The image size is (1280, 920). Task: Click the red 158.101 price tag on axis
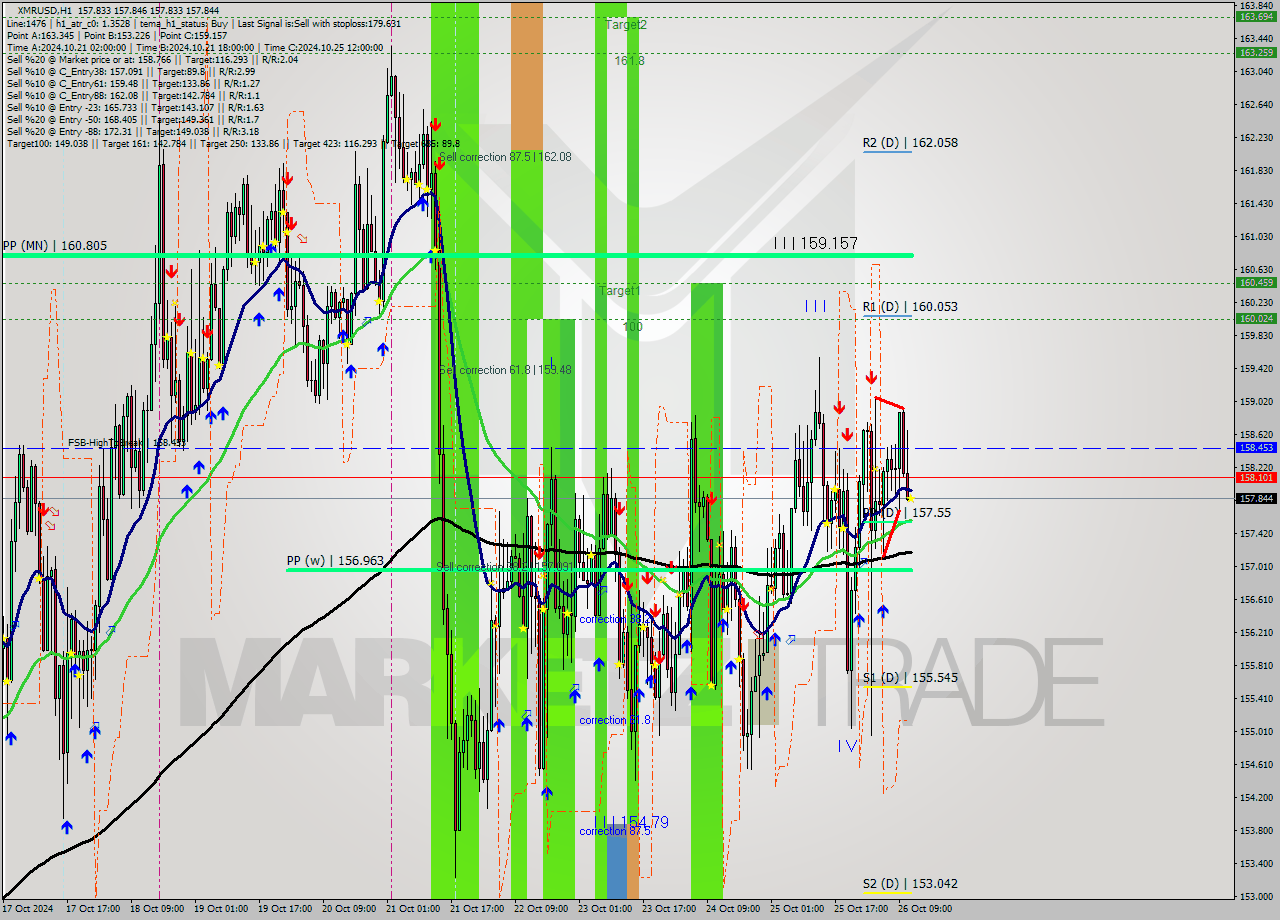pos(1256,477)
